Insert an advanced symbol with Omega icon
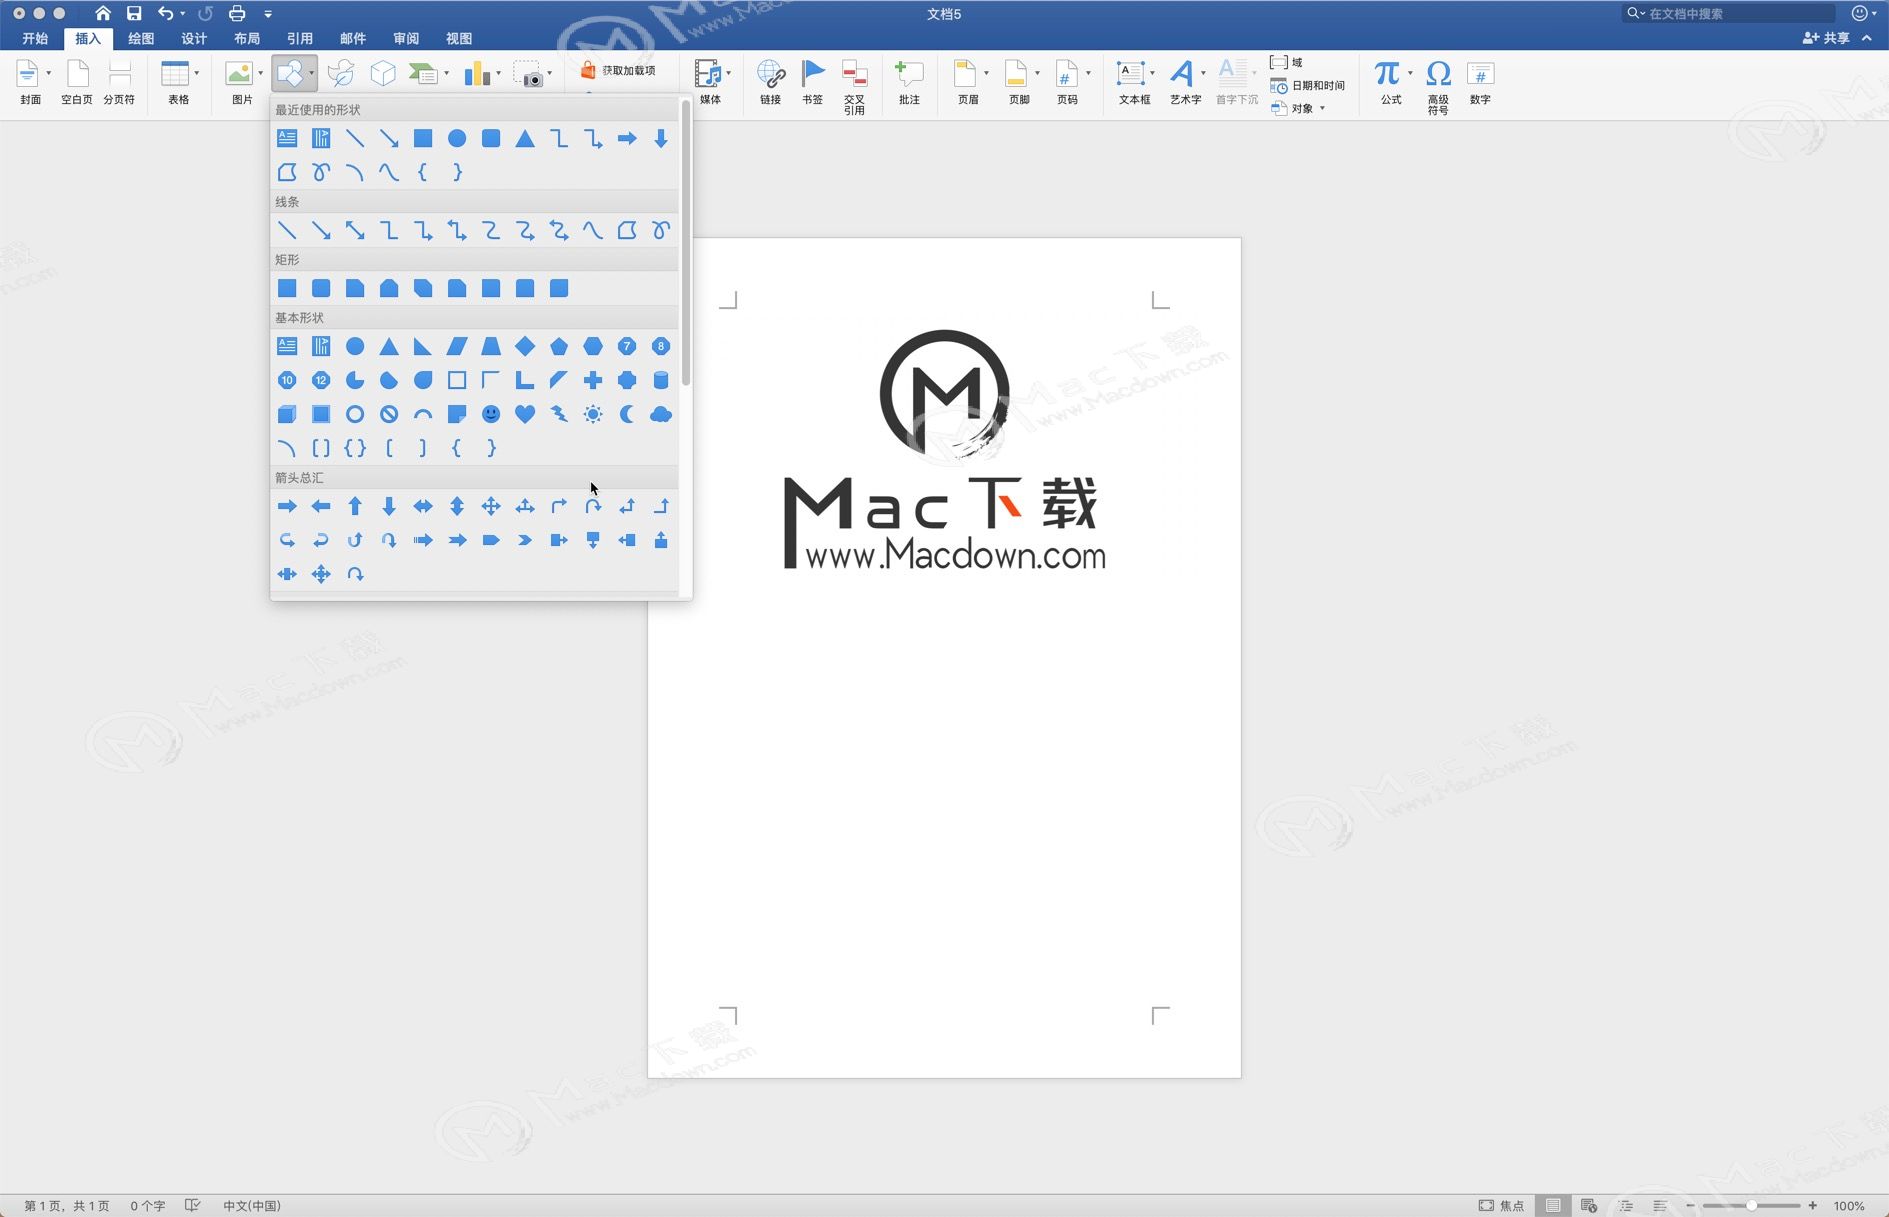This screenshot has height=1217, width=1889. 1438,87
